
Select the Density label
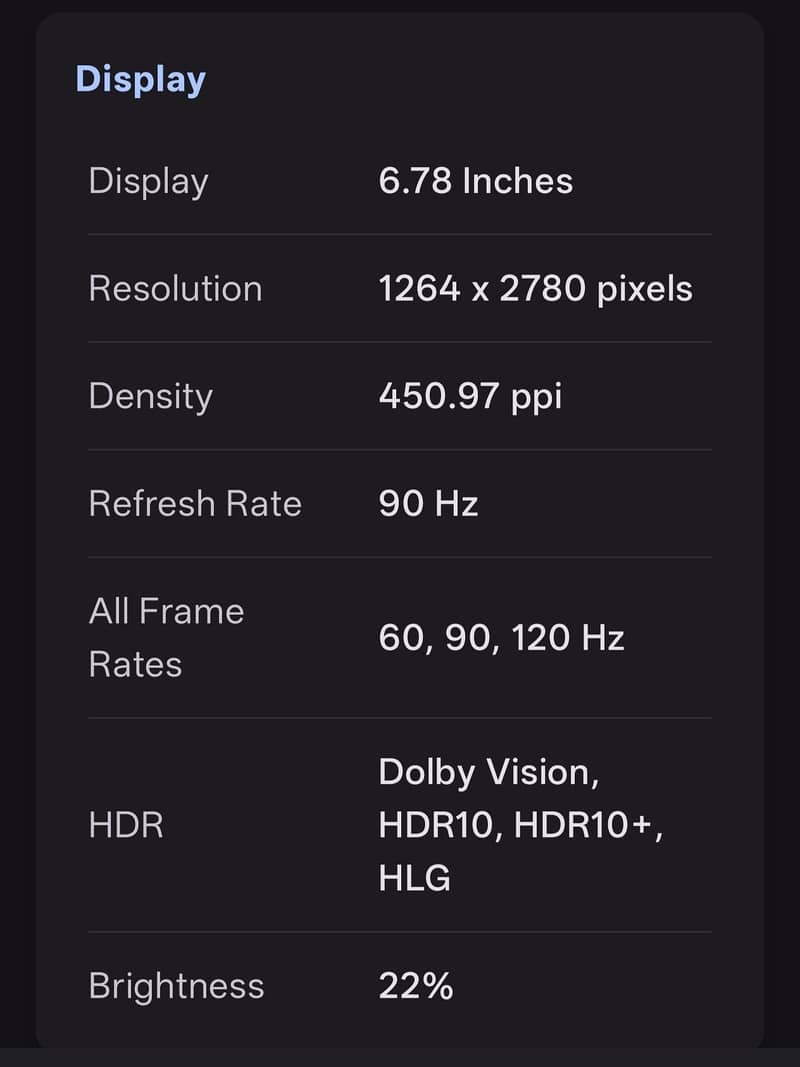(x=150, y=397)
